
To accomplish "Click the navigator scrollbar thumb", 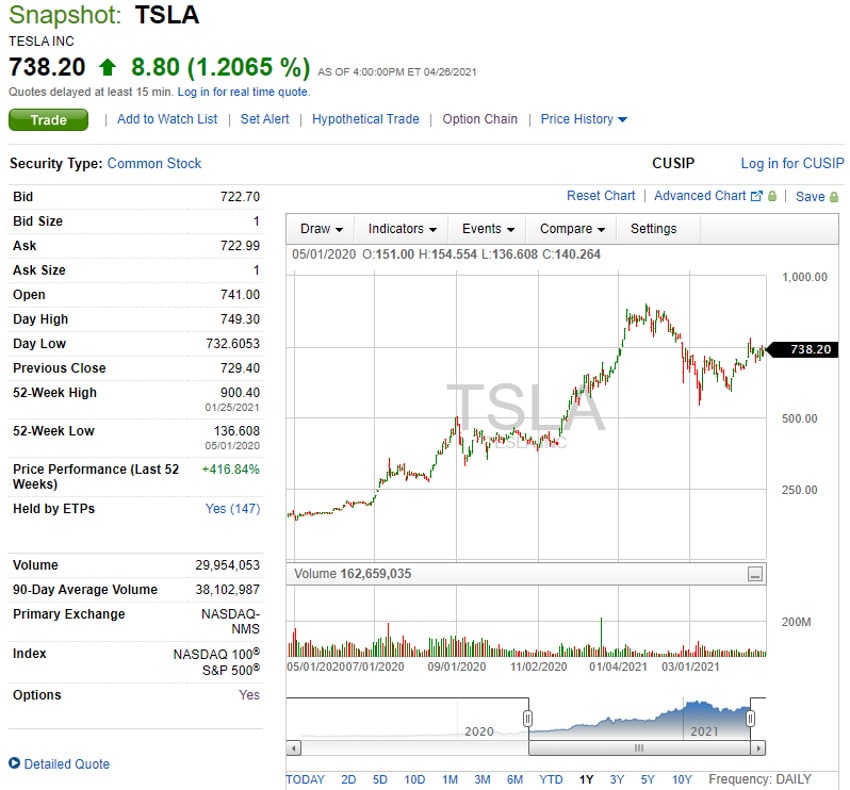I will tap(640, 749).
